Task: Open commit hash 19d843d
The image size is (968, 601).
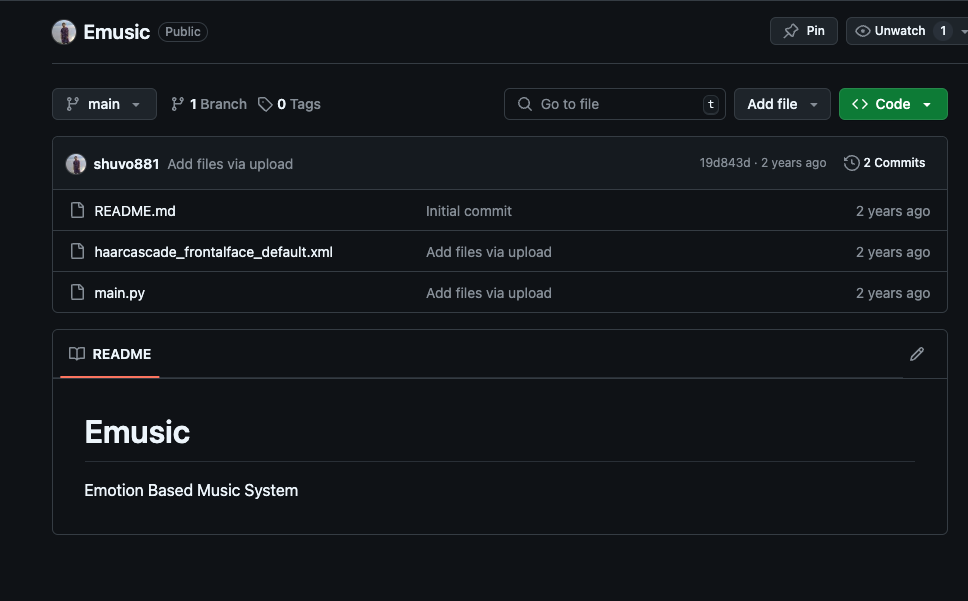Action: coord(724,163)
